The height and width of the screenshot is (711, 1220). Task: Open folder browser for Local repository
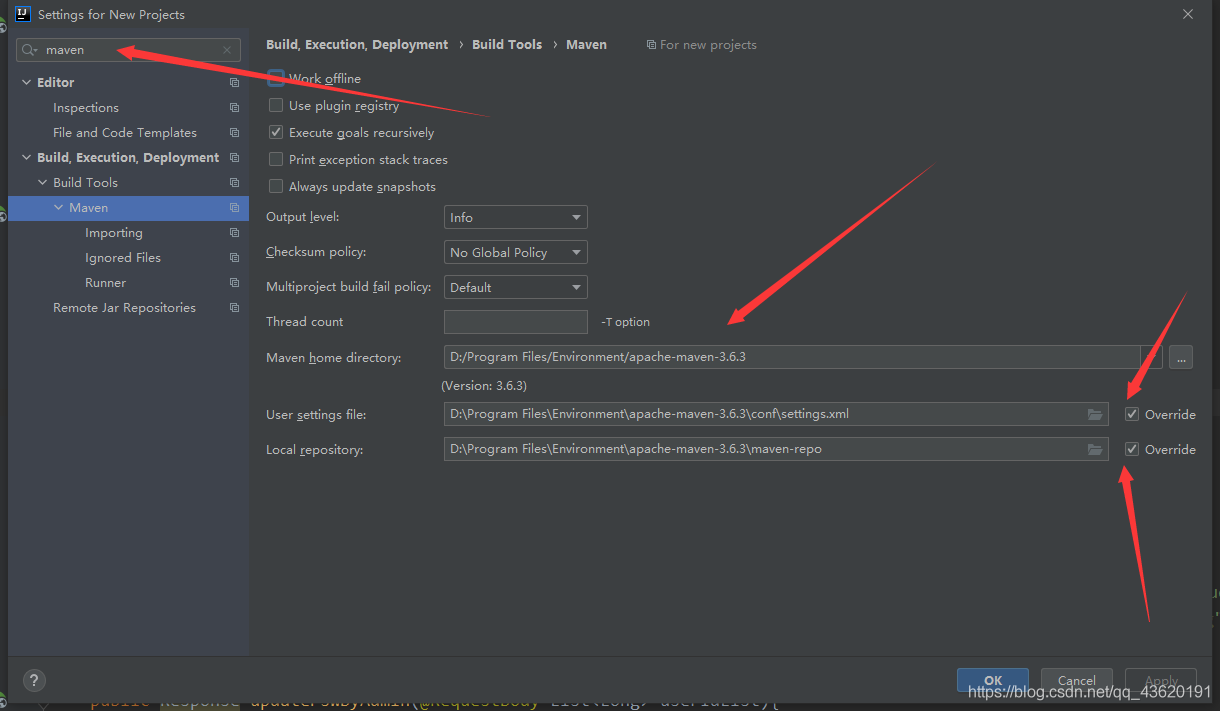coord(1095,449)
